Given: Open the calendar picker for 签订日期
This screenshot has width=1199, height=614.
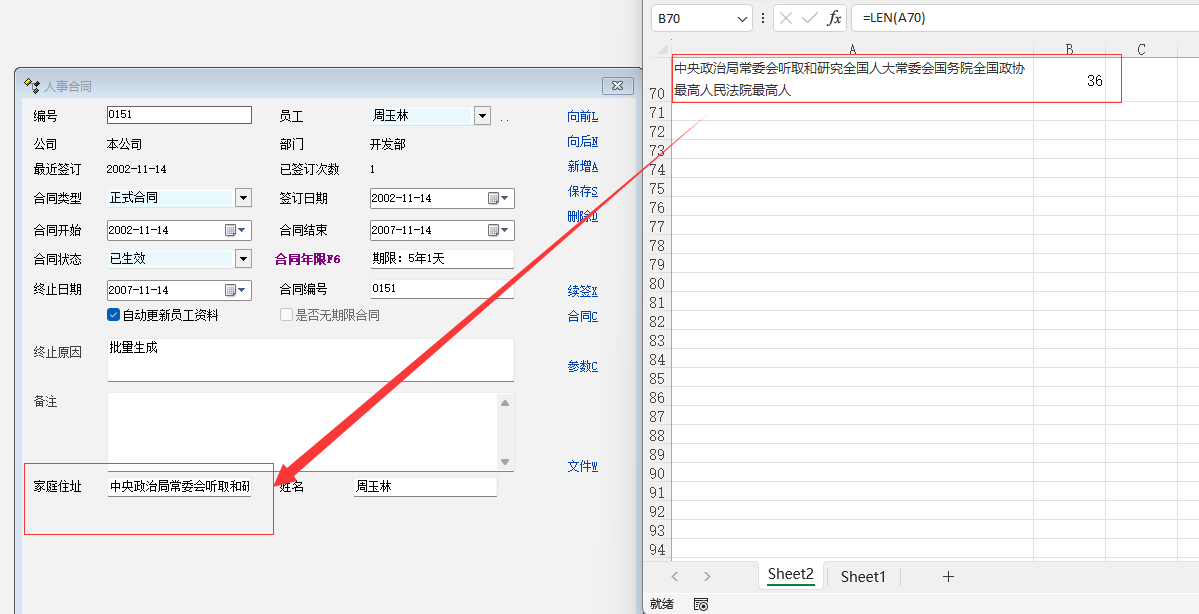Looking at the screenshot, I should [x=498, y=199].
